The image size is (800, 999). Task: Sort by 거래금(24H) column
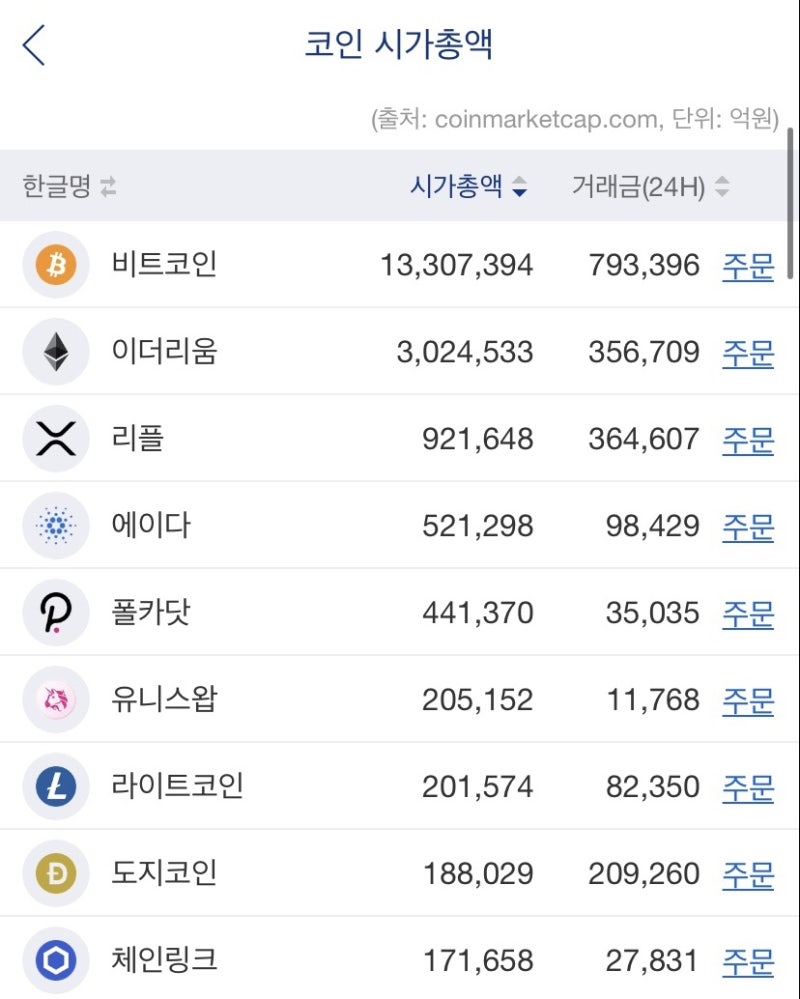point(650,186)
